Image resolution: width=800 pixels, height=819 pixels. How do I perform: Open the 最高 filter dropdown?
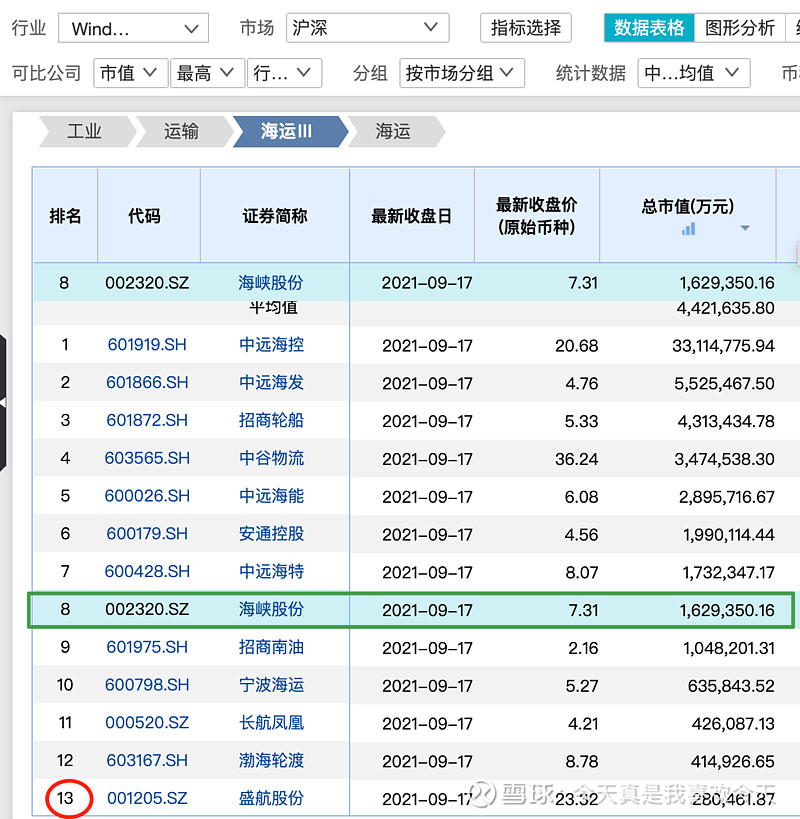coord(207,73)
